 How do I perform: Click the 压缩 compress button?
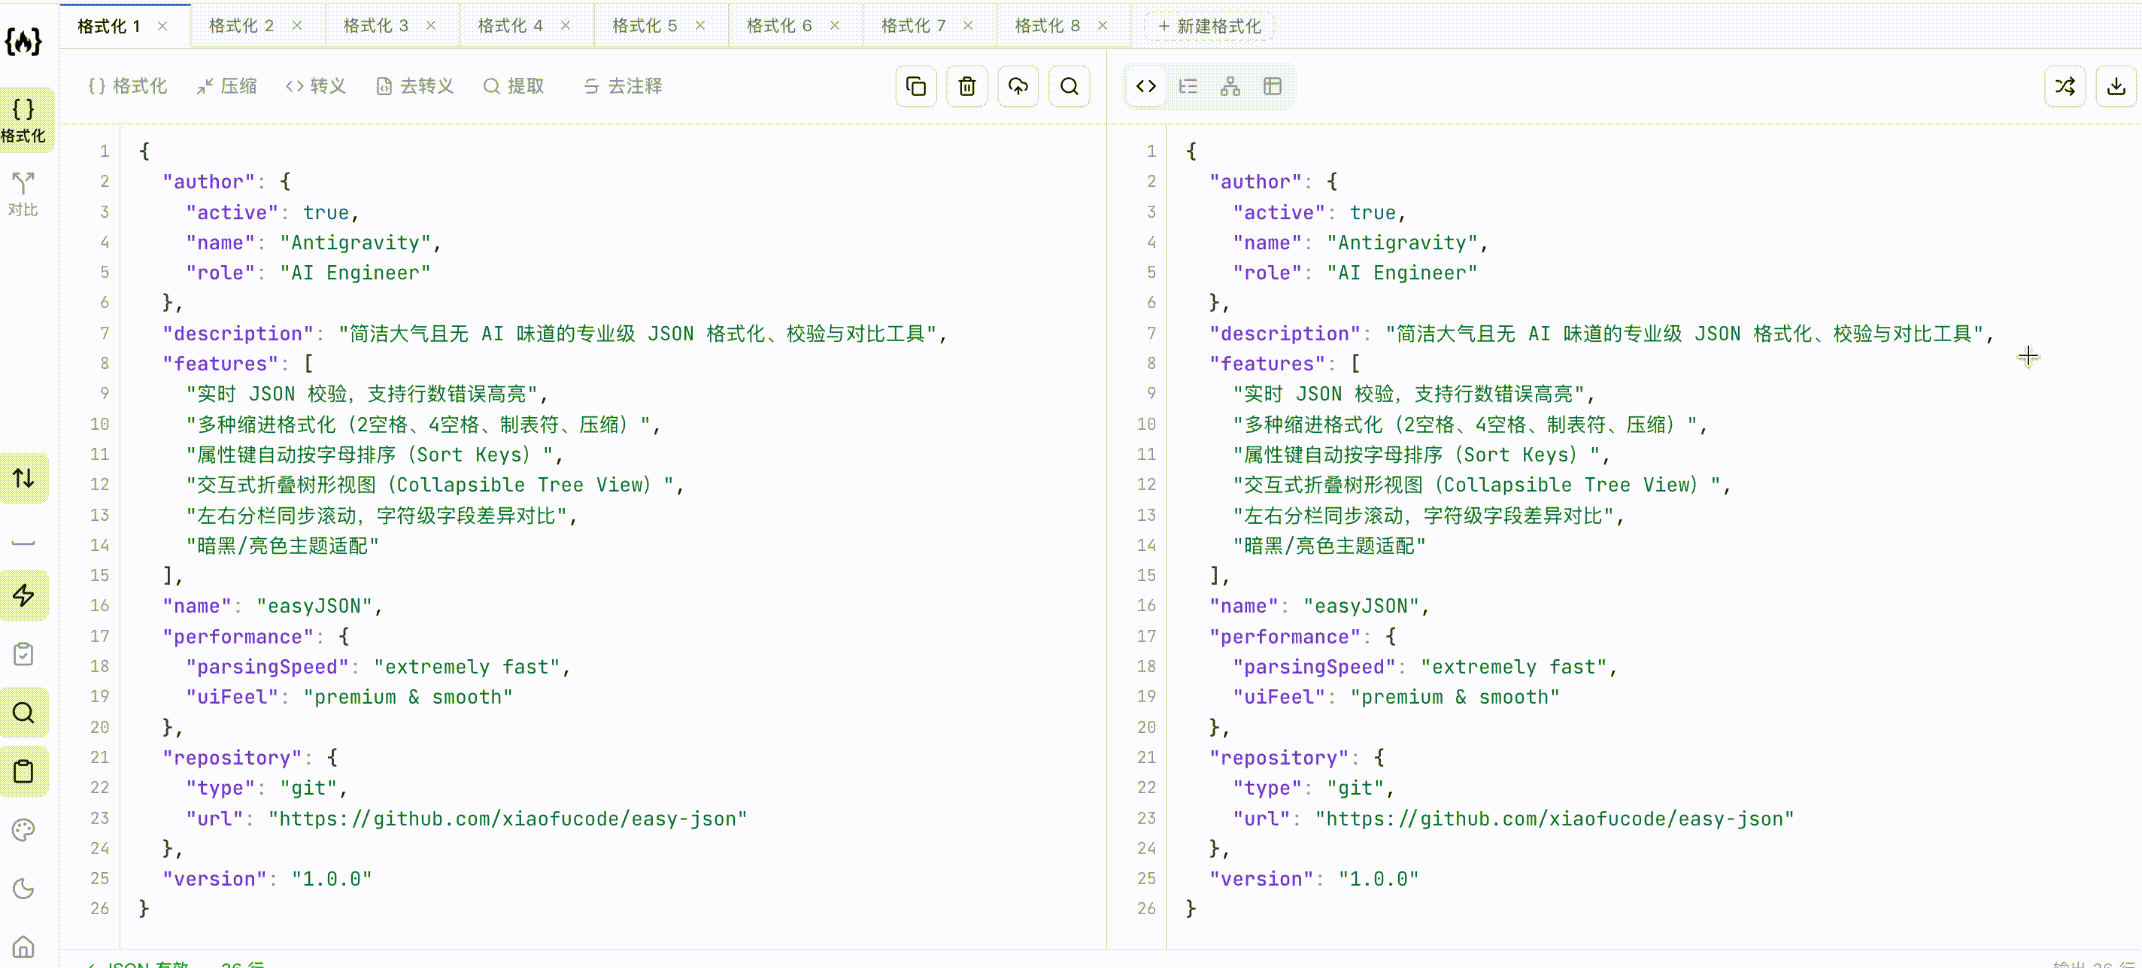click(x=227, y=86)
